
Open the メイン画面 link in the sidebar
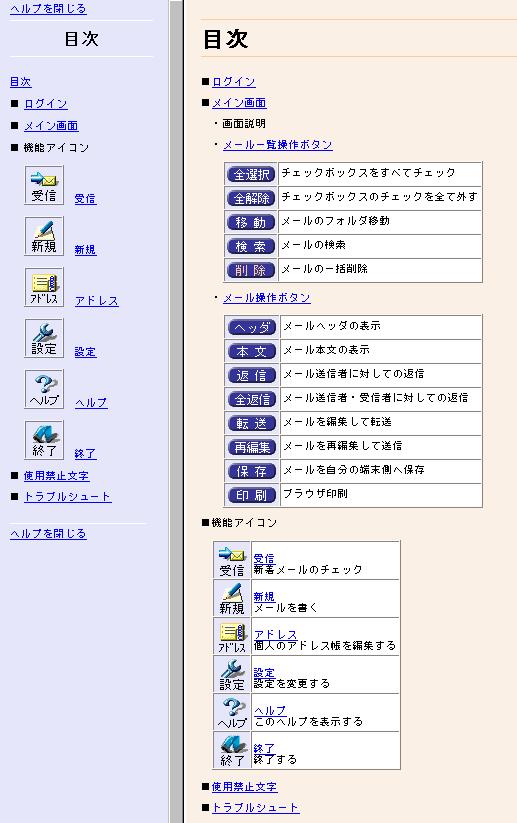click(x=51, y=126)
